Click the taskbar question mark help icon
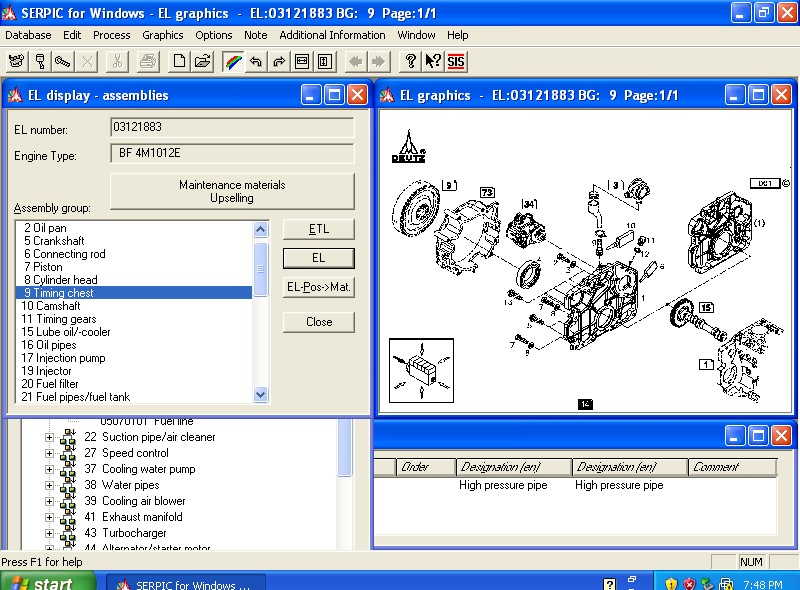Viewport: 800px width, 590px height. 610,584
